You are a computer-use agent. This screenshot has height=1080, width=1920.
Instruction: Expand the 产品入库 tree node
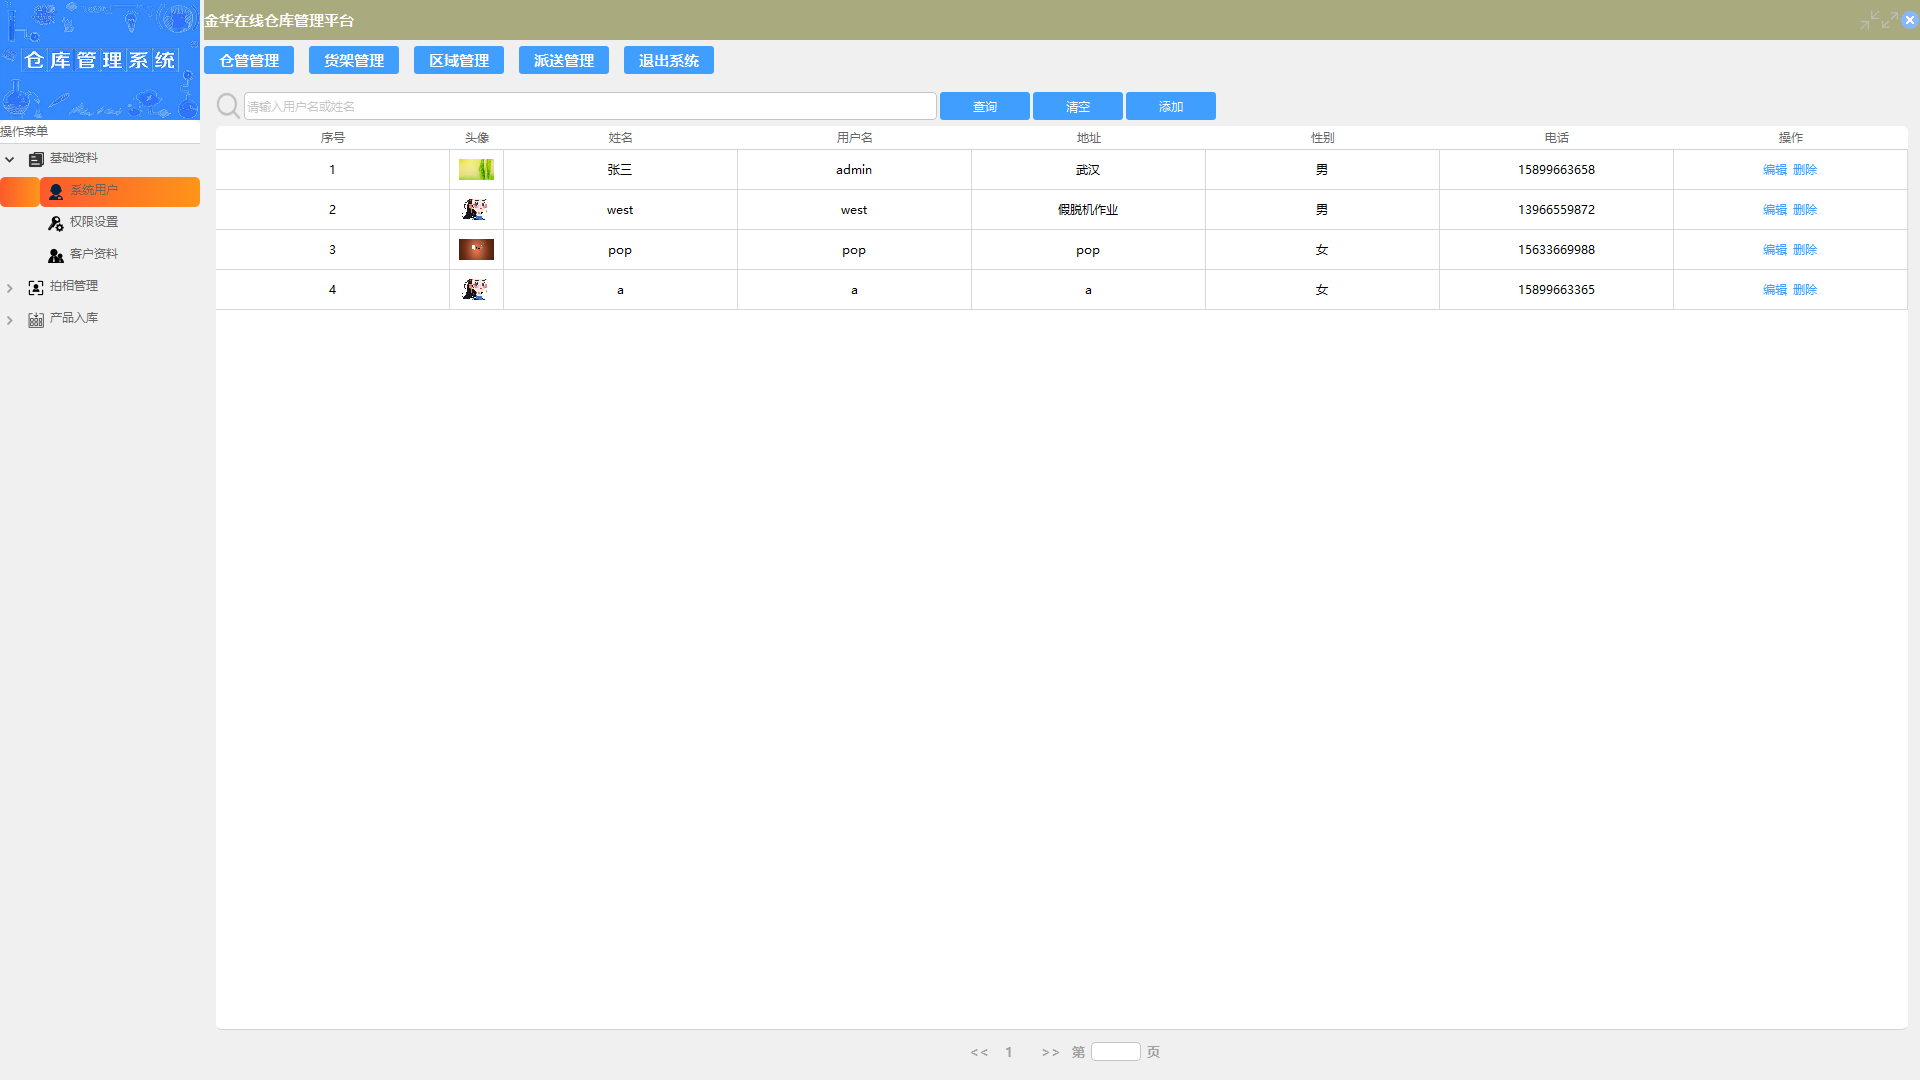[x=10, y=320]
